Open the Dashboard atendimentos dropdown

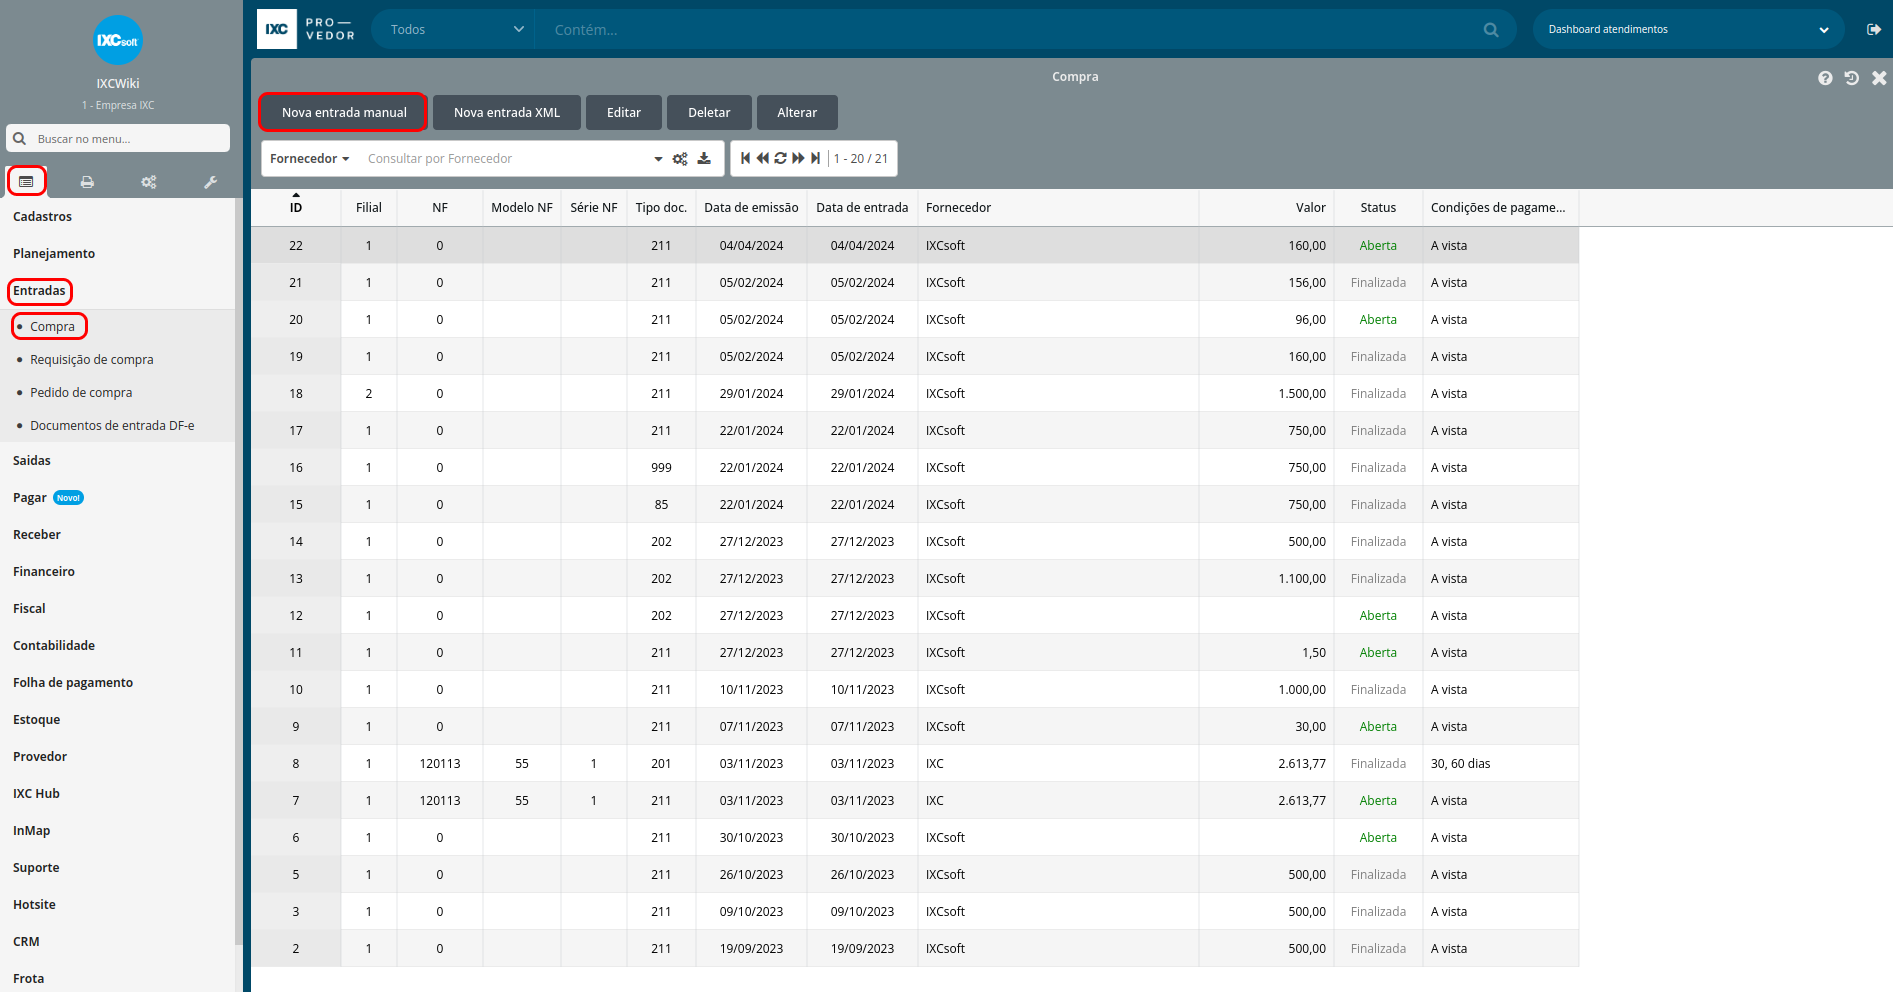[1688, 29]
